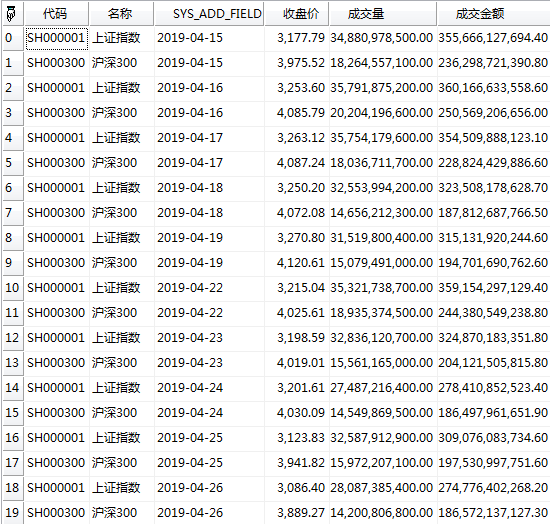This screenshot has height=524, width=550.
Task: Sort by the 代码 column header
Action: [56, 14]
